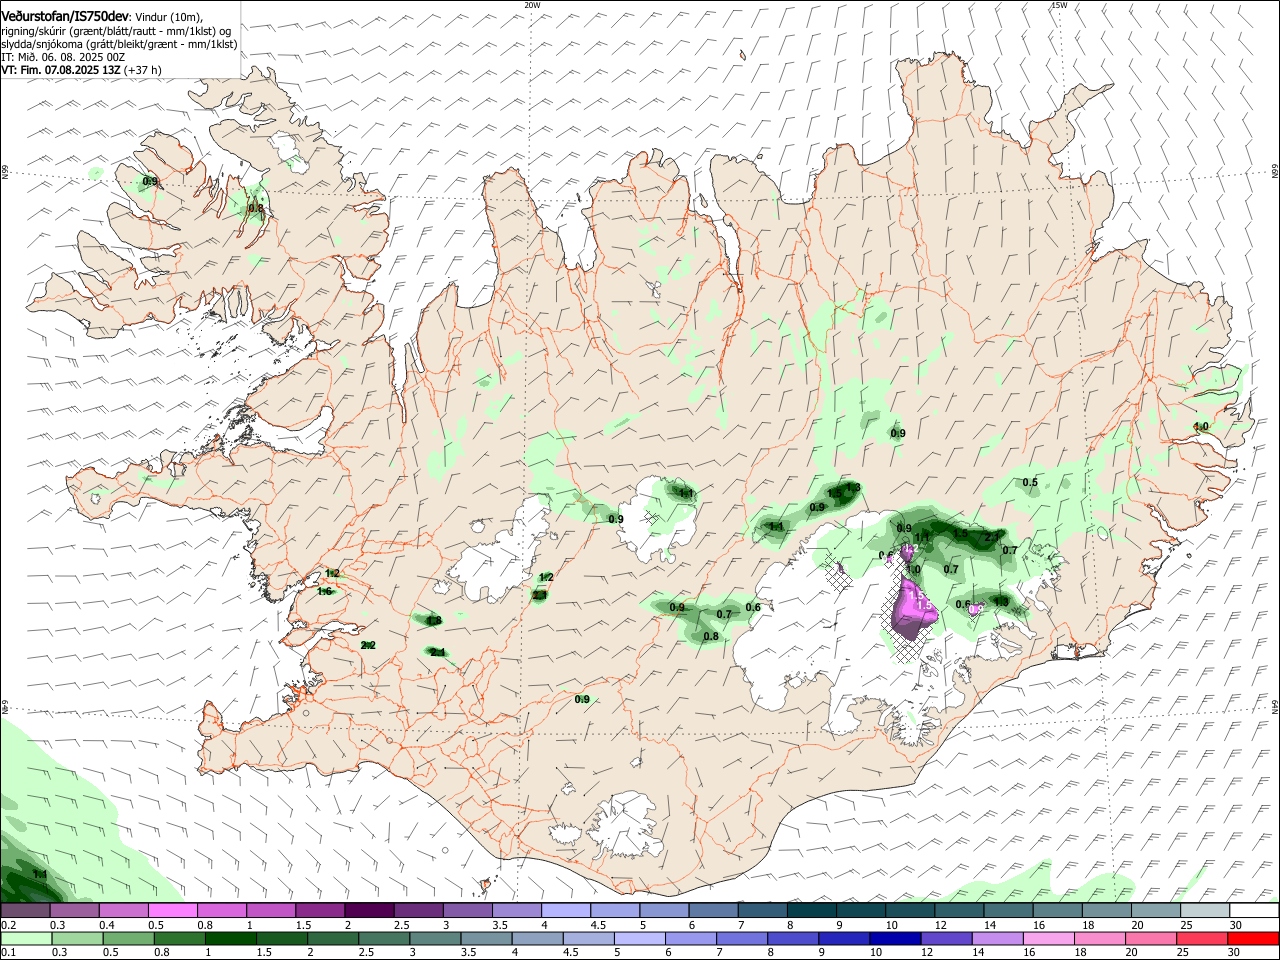Choose the lavender 14 swatch in the rain scale
The width and height of the screenshot is (1280, 960).
pos(997,939)
